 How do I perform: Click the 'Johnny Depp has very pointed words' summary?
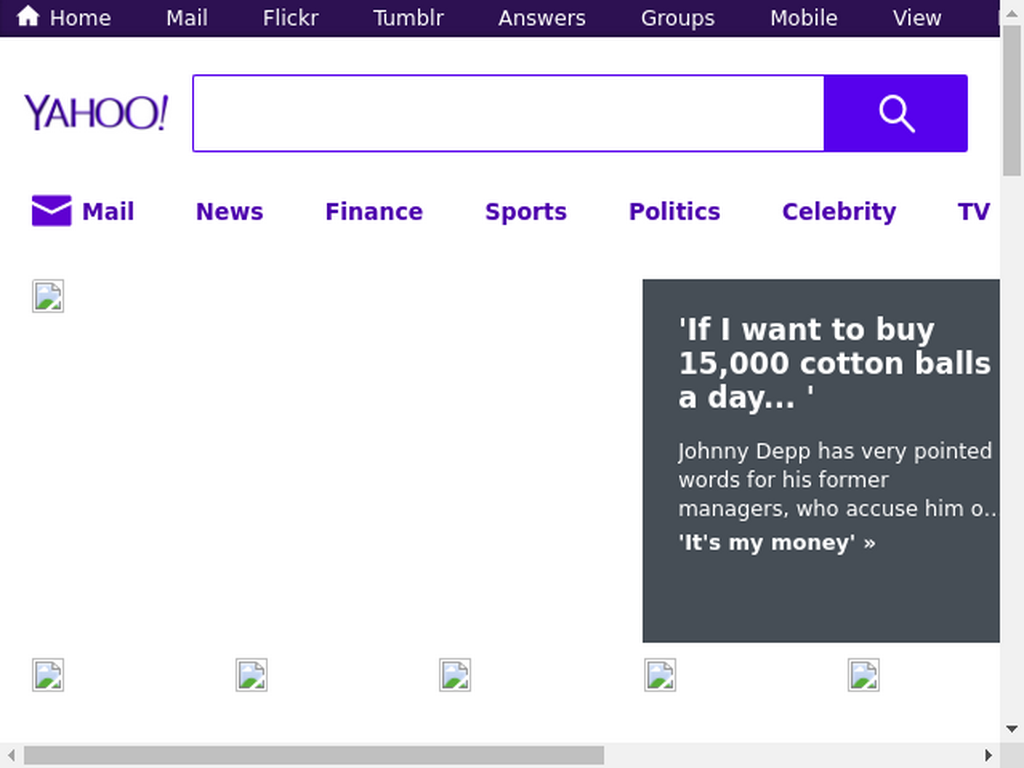[837, 479]
